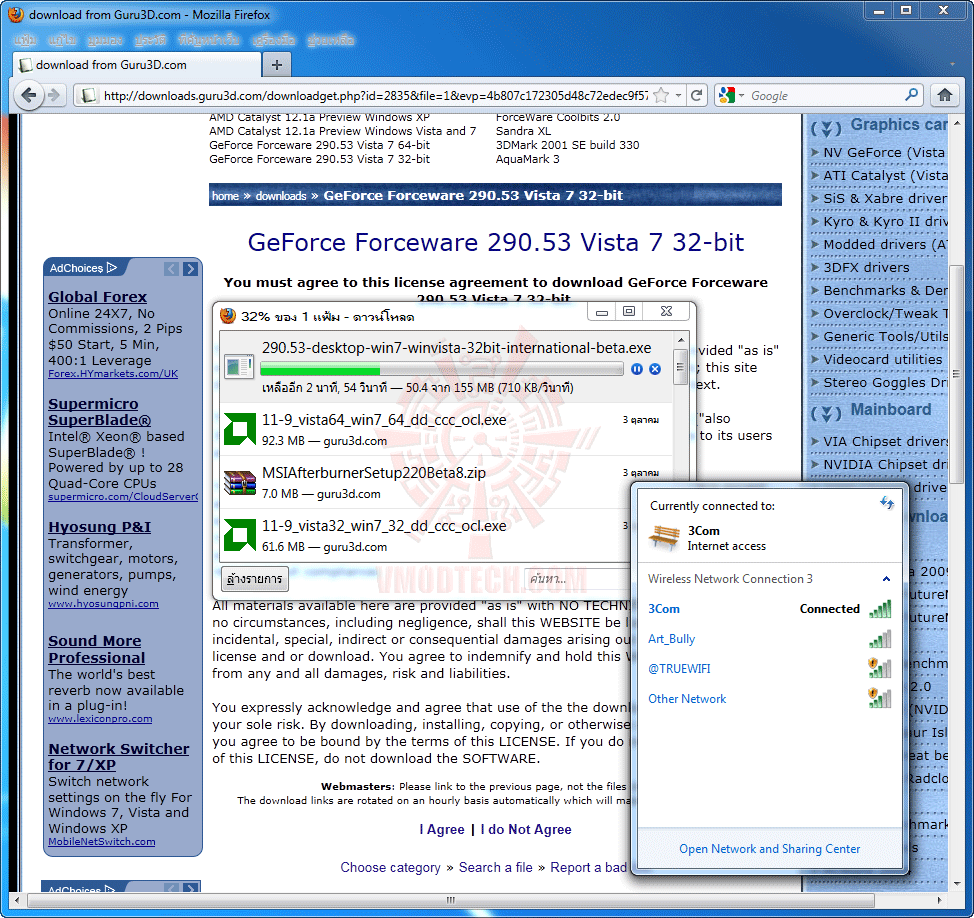974x918 pixels.
Task: Click the signal icon for @TRUEWIFI
Action: point(880,668)
